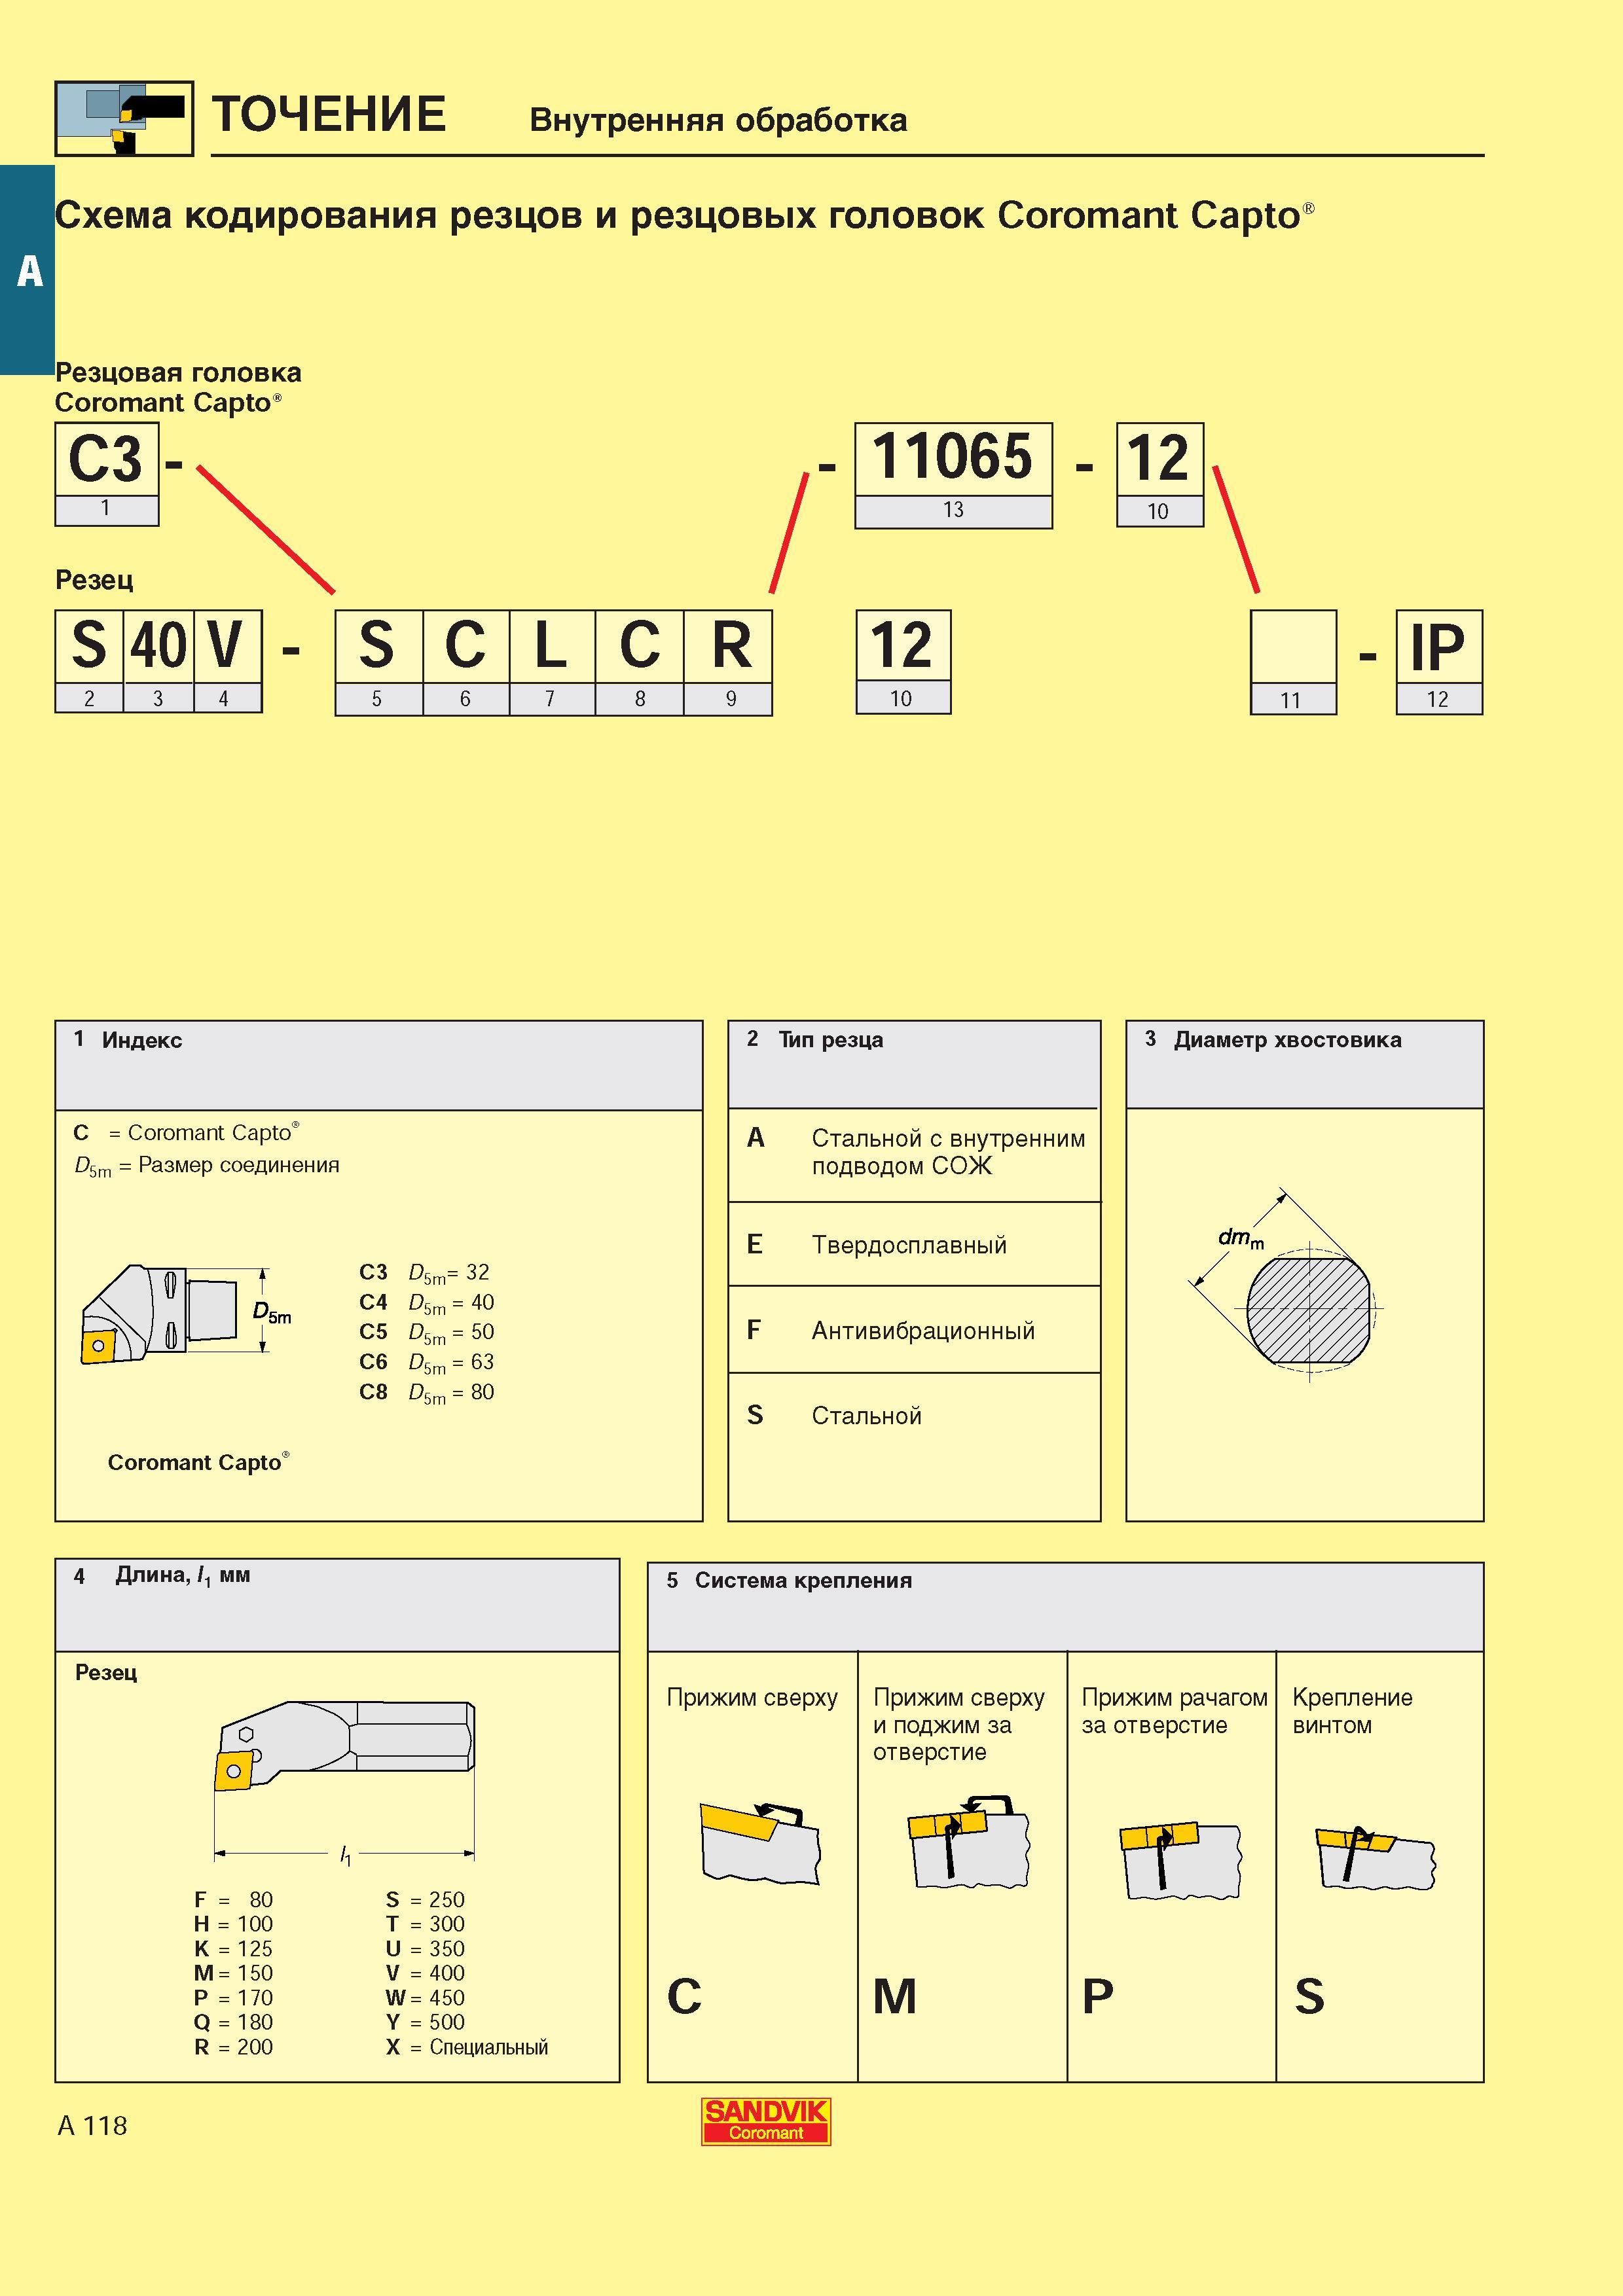This screenshot has width=1623, height=2296.
Task: Click the "Крепление винтом" label
Action: tap(1352, 1710)
